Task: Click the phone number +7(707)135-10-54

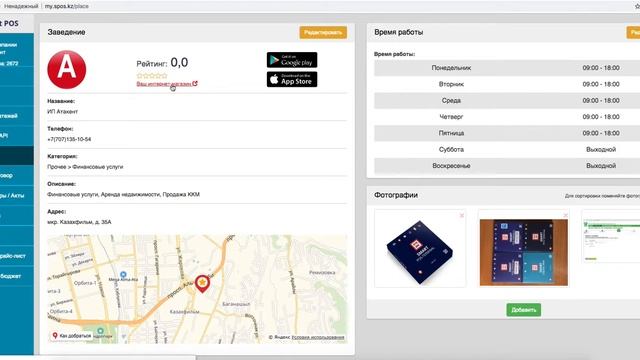Action: click(69, 139)
